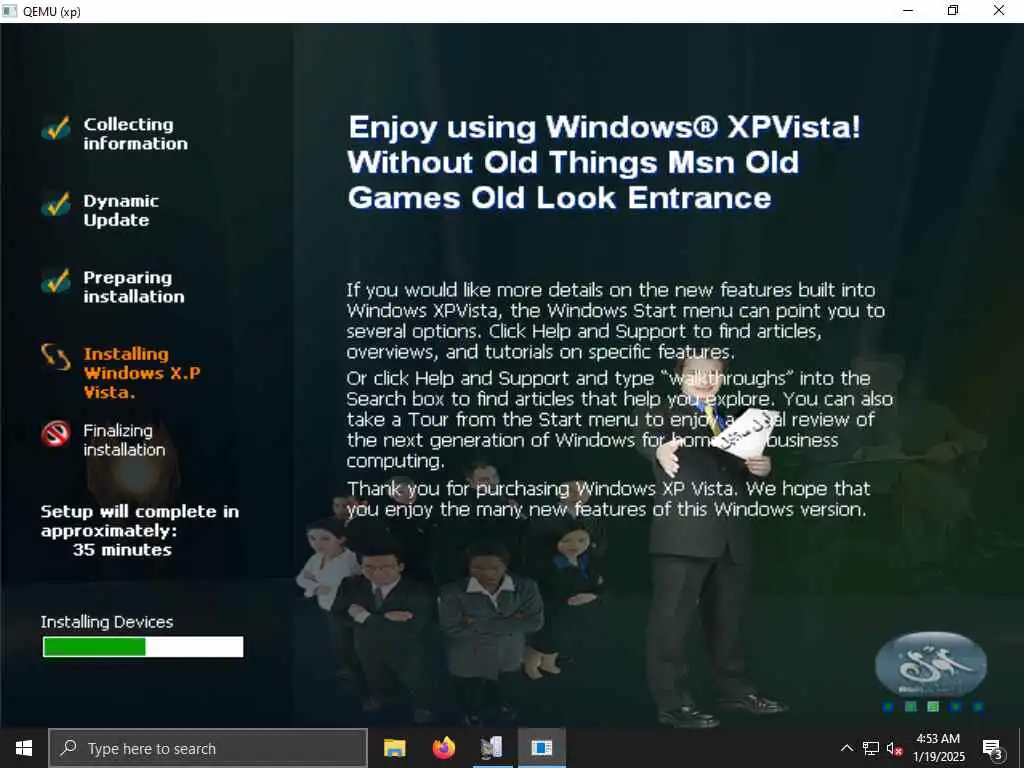1024x768 pixels.
Task: Click the paragraph starting Or click Help and Support
Action: 619,419
